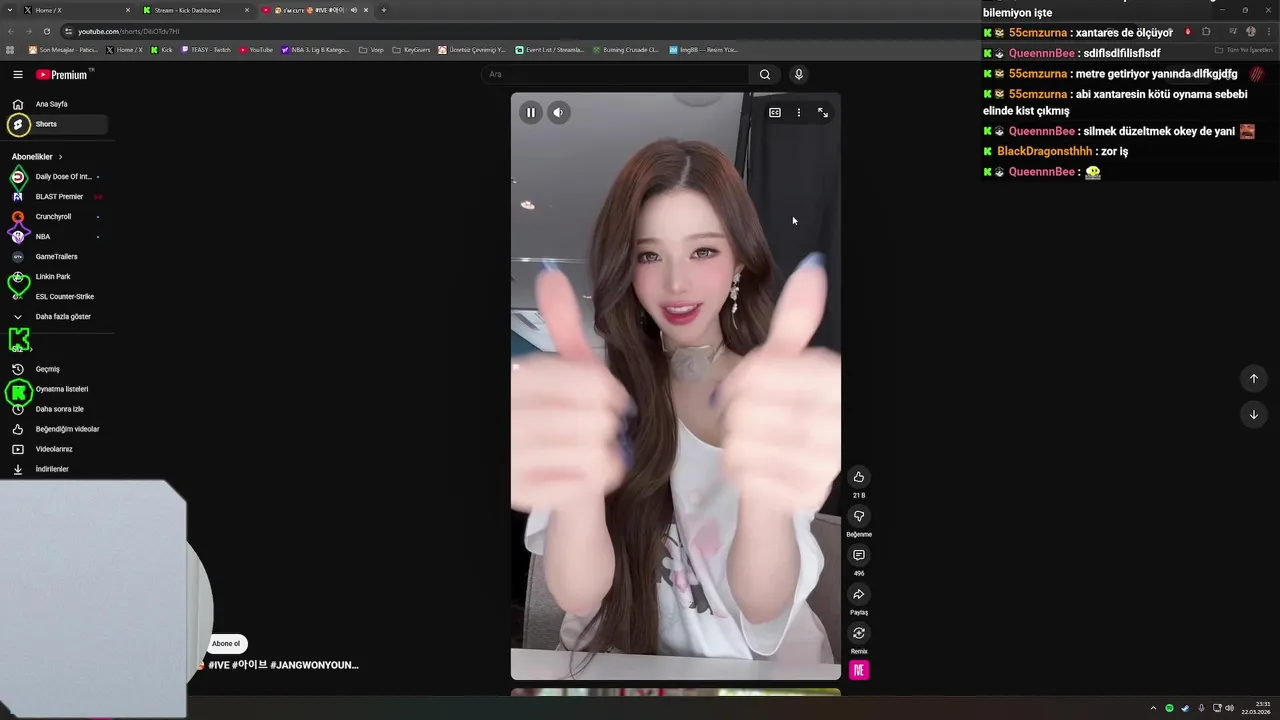Go back in browser history
Screen dimensions: 1280x720
[10, 31]
